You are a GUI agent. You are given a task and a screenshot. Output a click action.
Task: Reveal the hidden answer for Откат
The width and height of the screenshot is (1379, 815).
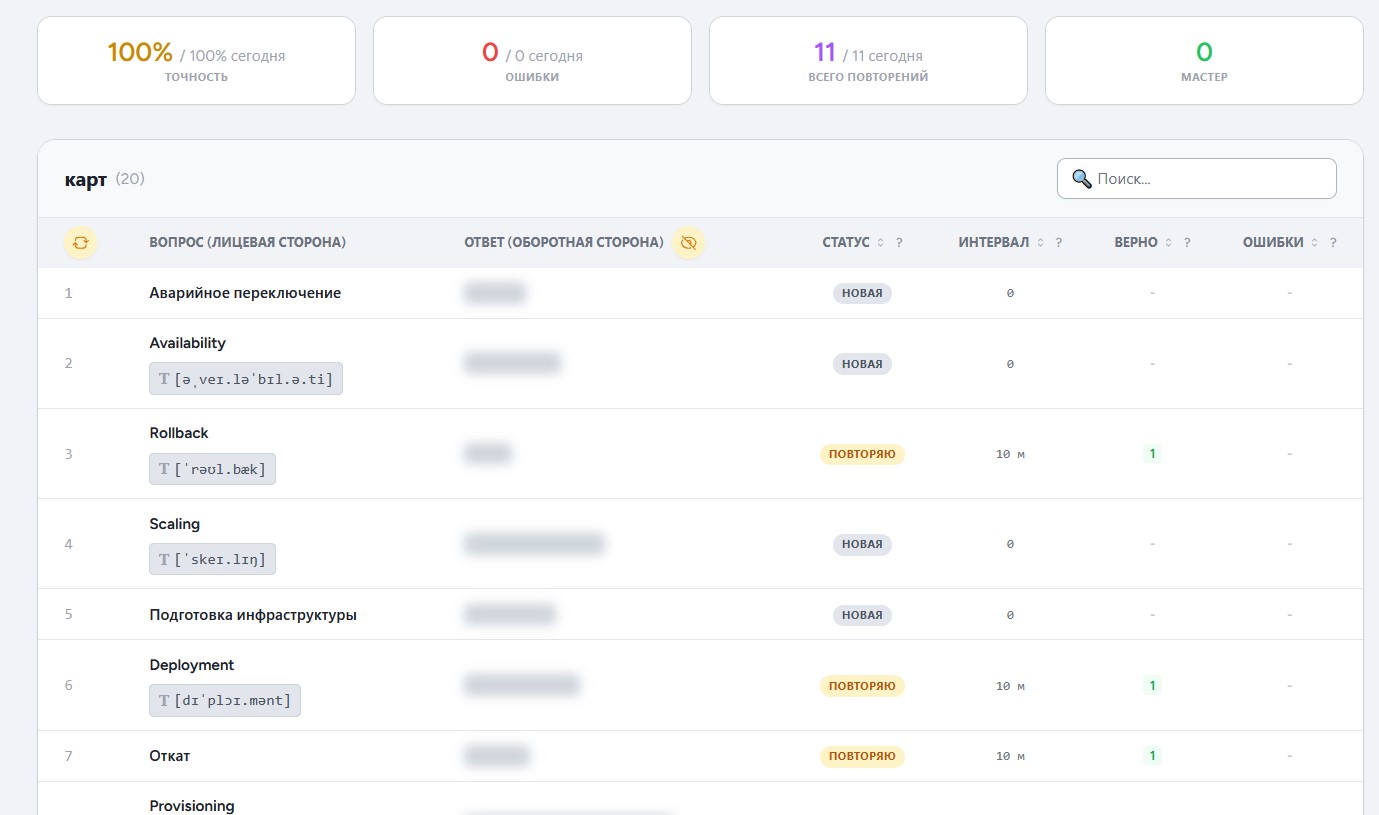click(494, 756)
